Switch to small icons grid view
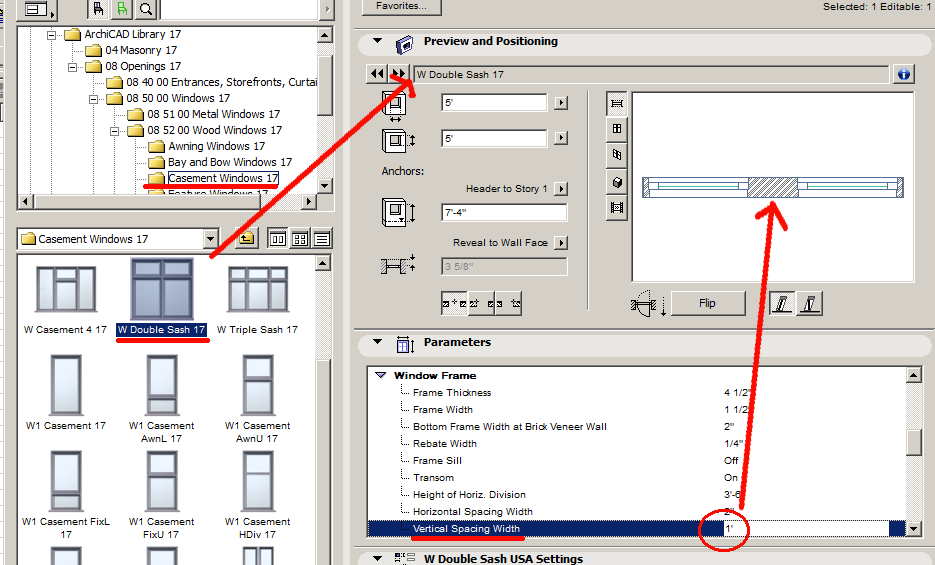Screen dimensions: 935x565 click(x=300, y=239)
